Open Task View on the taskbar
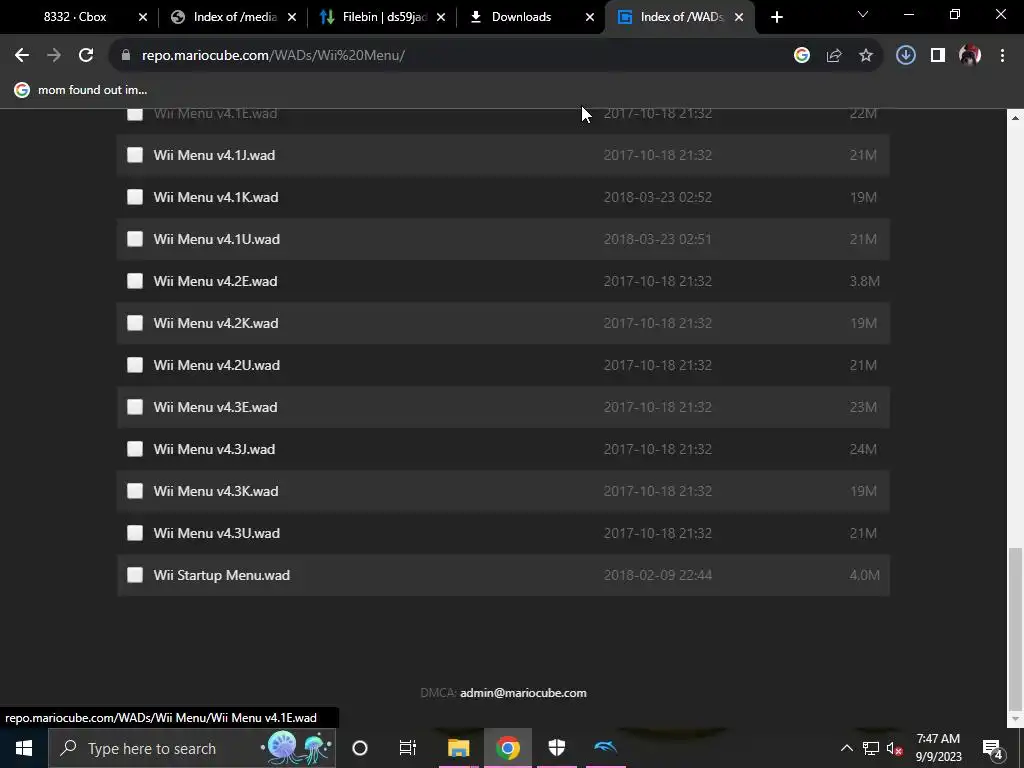 [408, 748]
